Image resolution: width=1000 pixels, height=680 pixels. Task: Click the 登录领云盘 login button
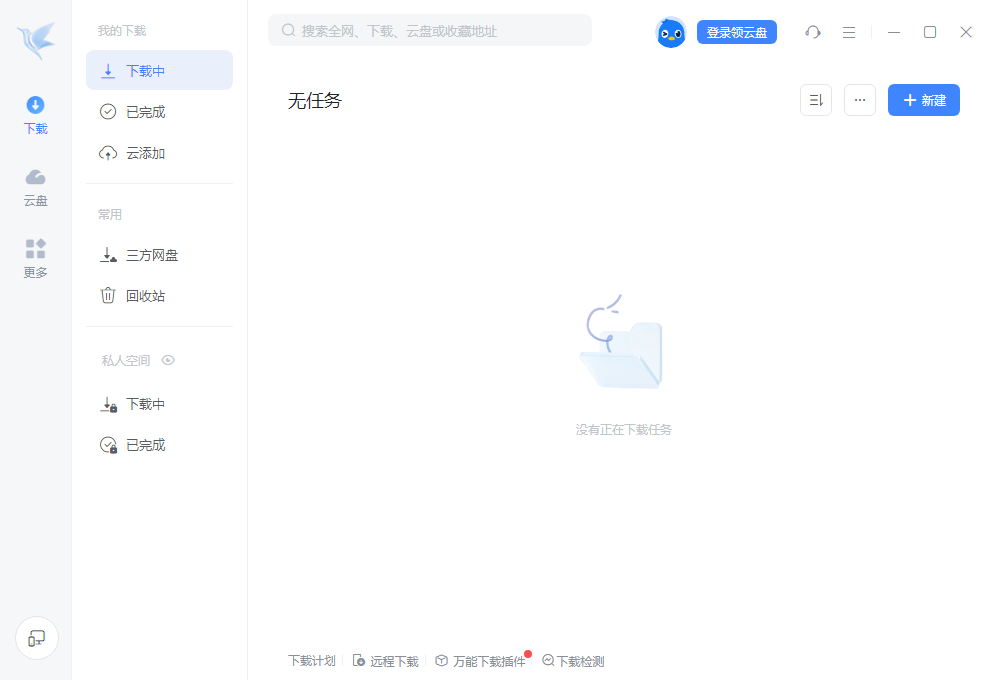coord(737,32)
